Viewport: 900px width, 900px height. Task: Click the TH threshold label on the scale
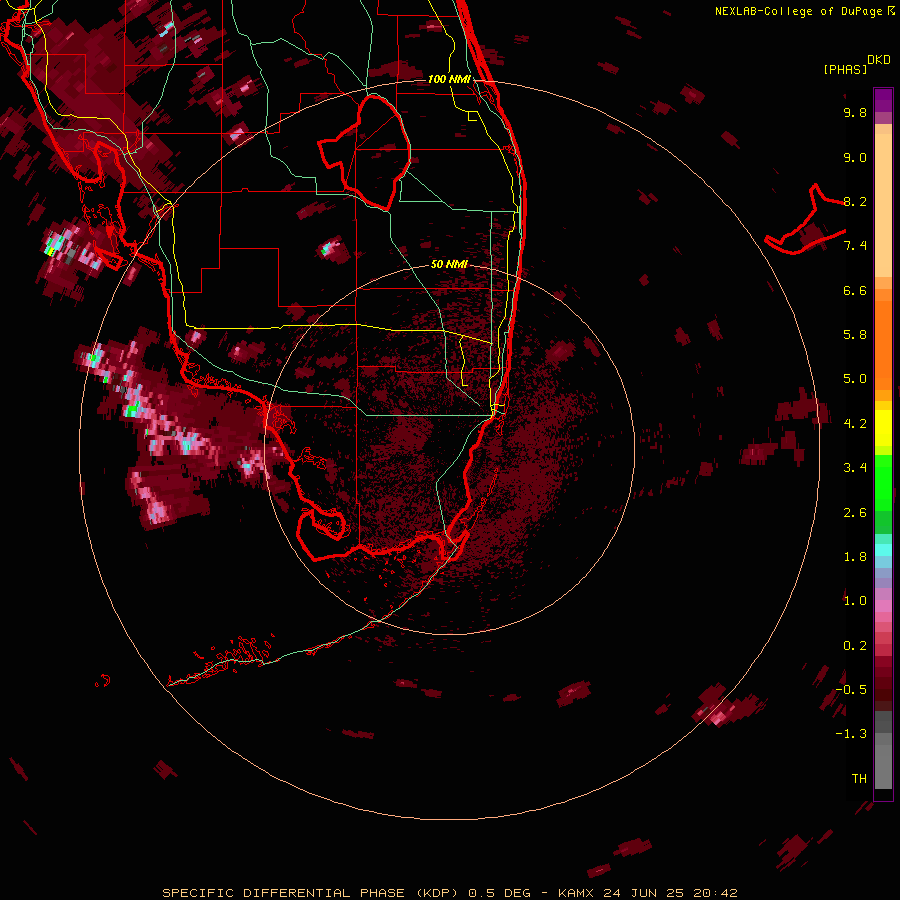tap(859, 779)
